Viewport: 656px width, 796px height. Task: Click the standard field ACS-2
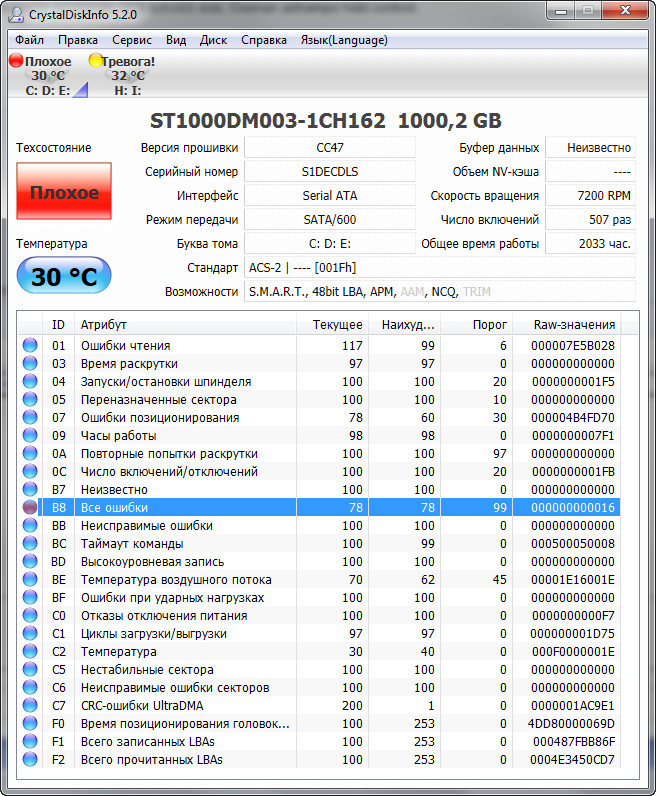[x=440, y=268]
